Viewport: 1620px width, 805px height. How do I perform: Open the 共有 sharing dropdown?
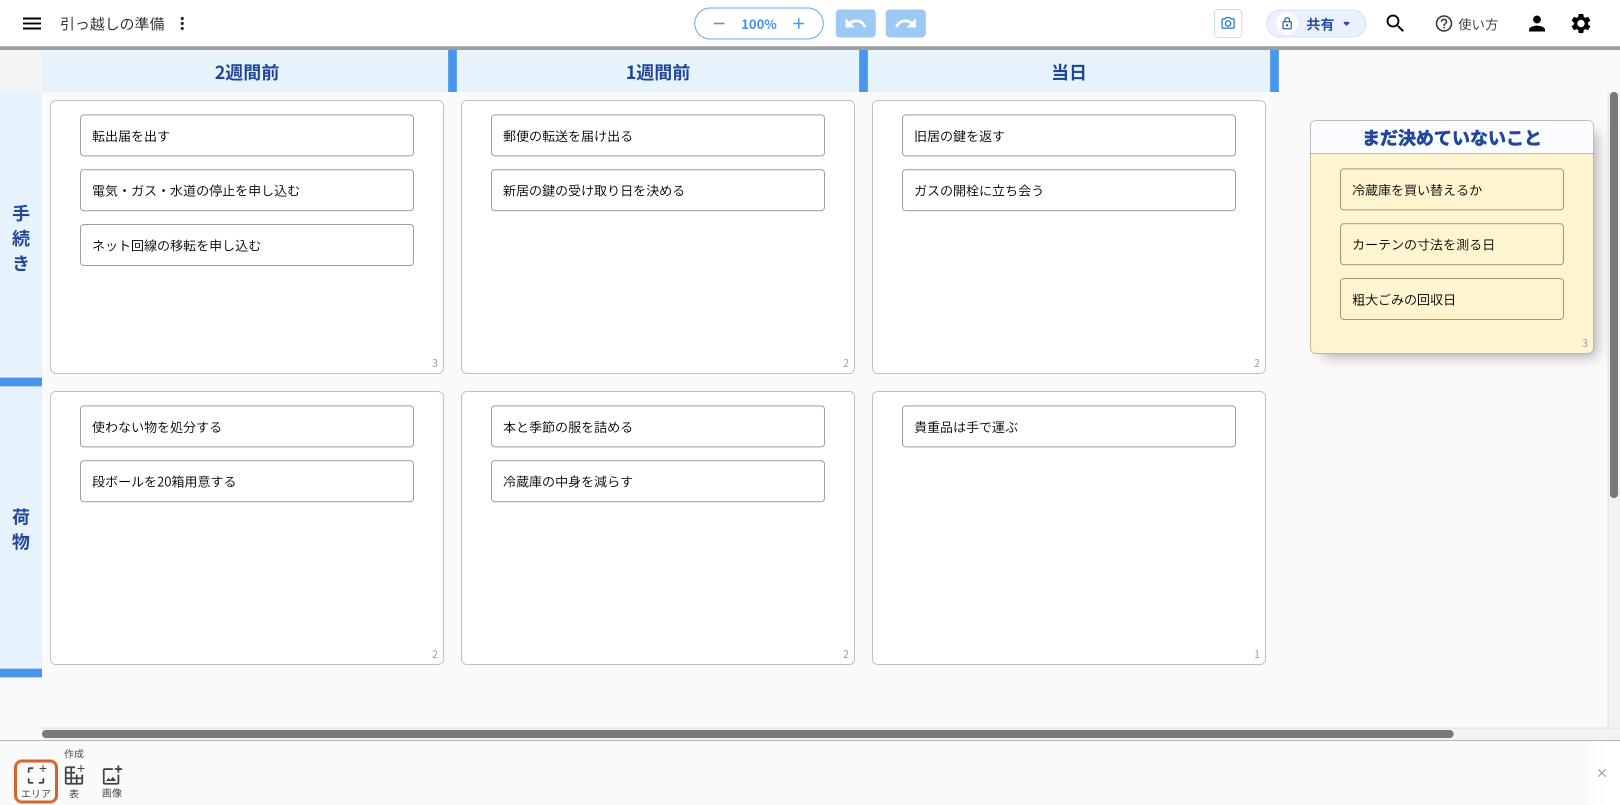(1316, 24)
